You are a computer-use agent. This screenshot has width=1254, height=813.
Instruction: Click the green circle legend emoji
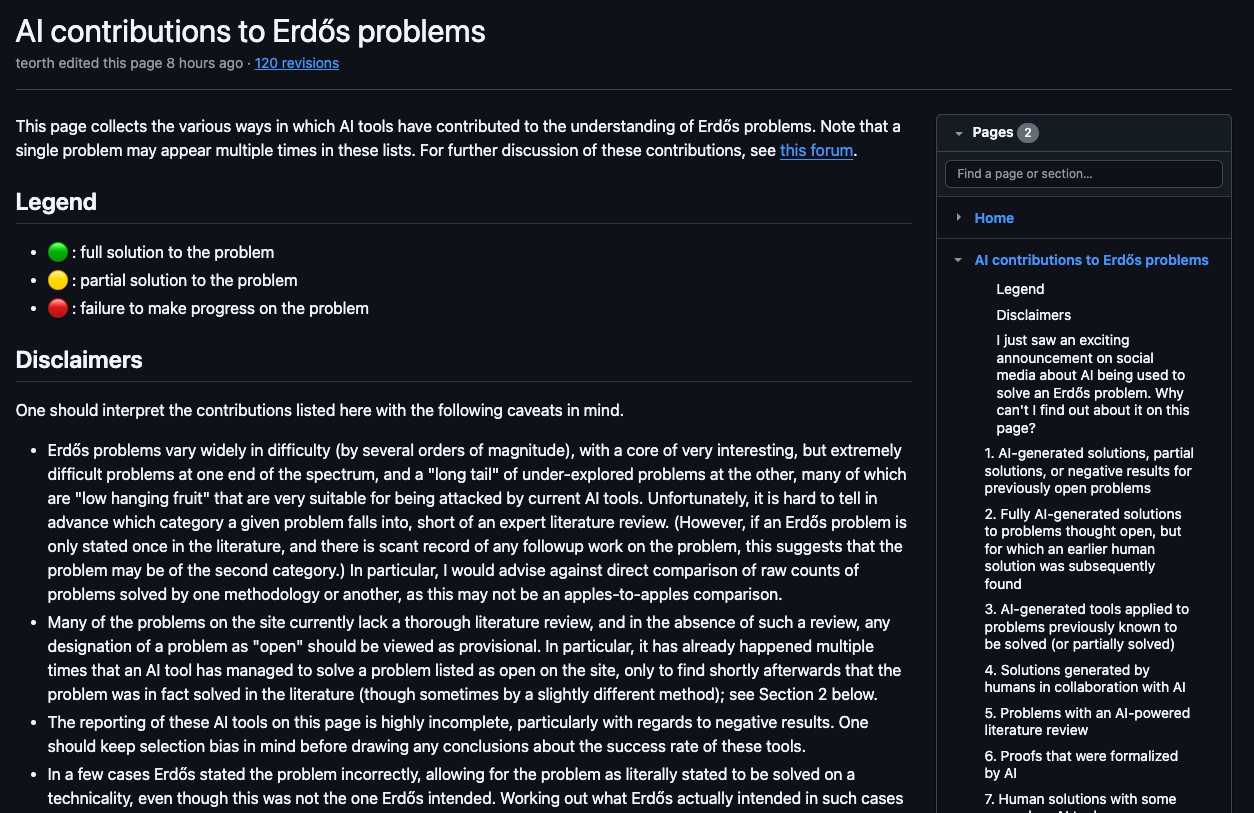(58, 253)
